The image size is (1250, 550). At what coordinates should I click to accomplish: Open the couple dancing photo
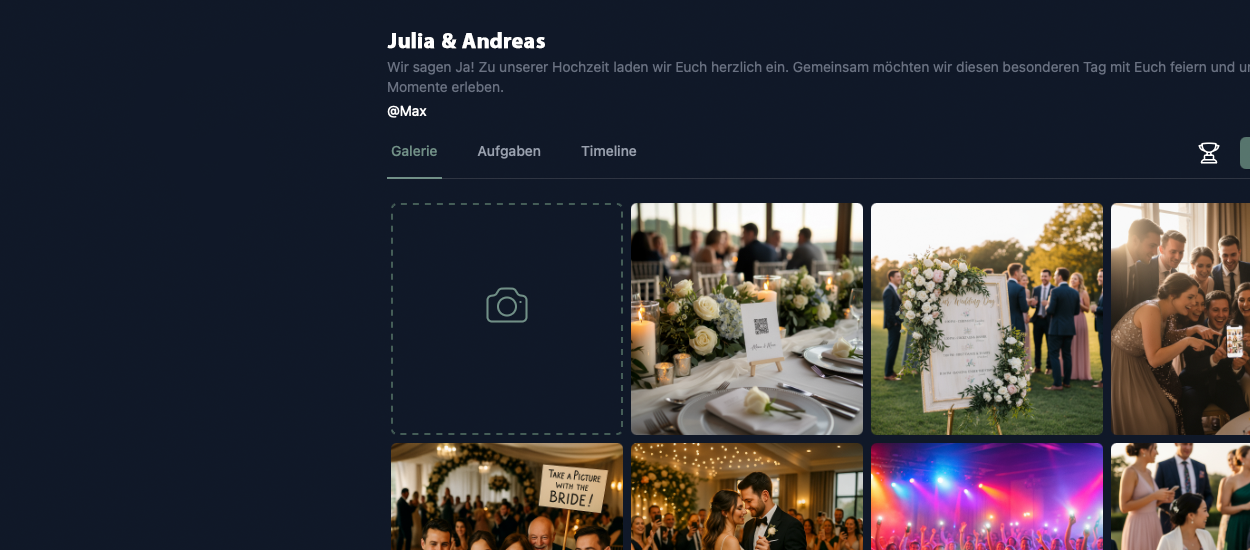coord(747,496)
